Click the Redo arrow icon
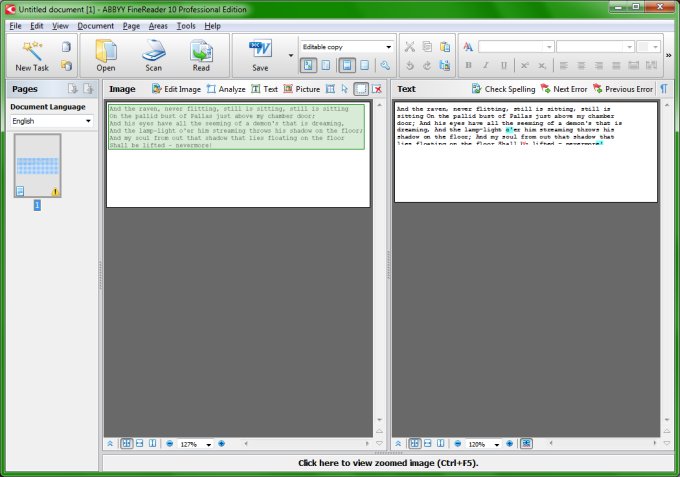This screenshot has width=680, height=477. click(x=427, y=65)
